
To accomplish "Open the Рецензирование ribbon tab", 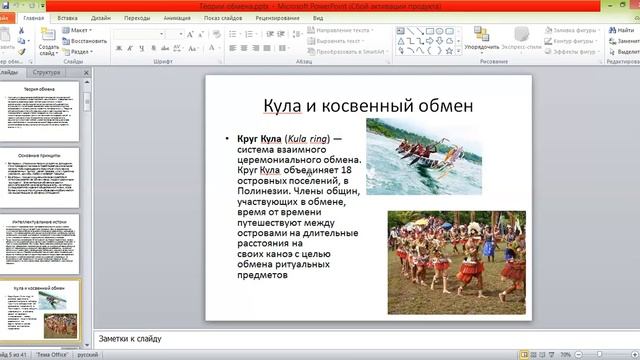I will pos(278,18).
